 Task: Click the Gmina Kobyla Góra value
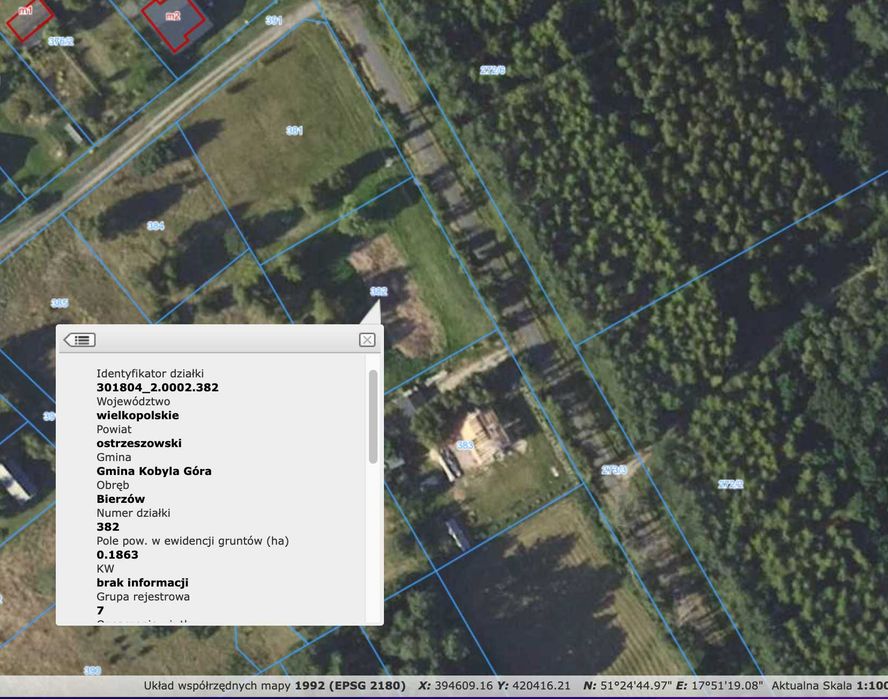point(154,471)
